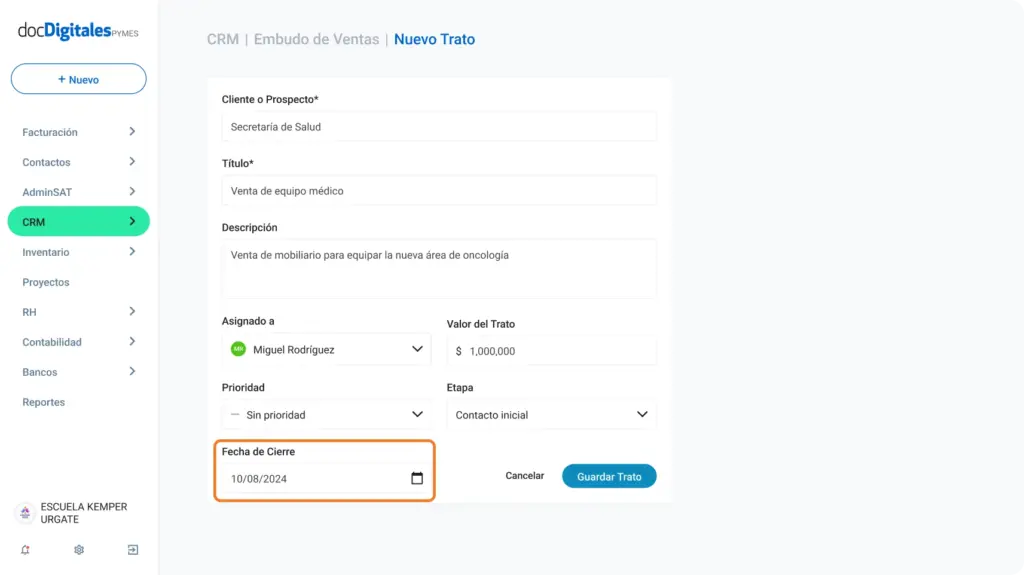1024x575 pixels.
Task: Select the CRM sidebar item
Action: pos(78,222)
